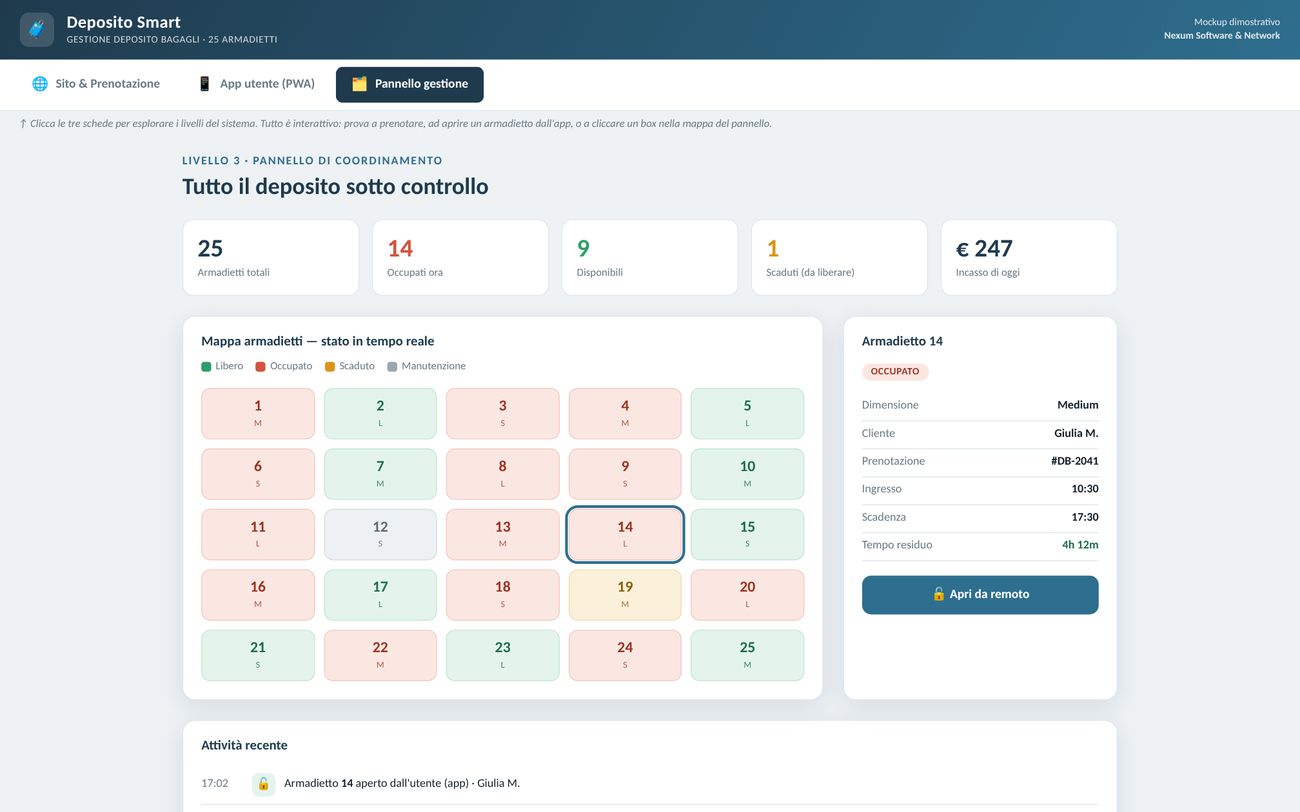Open locker 24 details
The width and height of the screenshot is (1300, 812).
[625, 655]
